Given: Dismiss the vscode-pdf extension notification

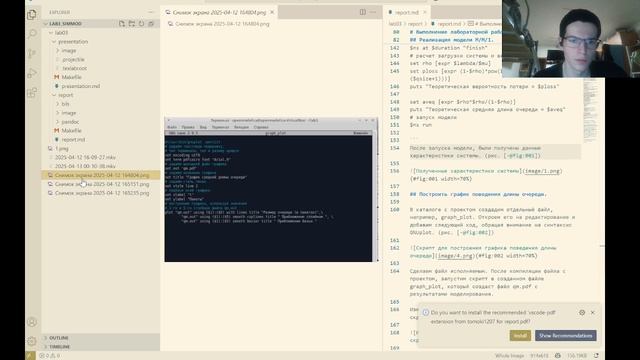Looking at the screenshot, I should [x=593, y=312].
